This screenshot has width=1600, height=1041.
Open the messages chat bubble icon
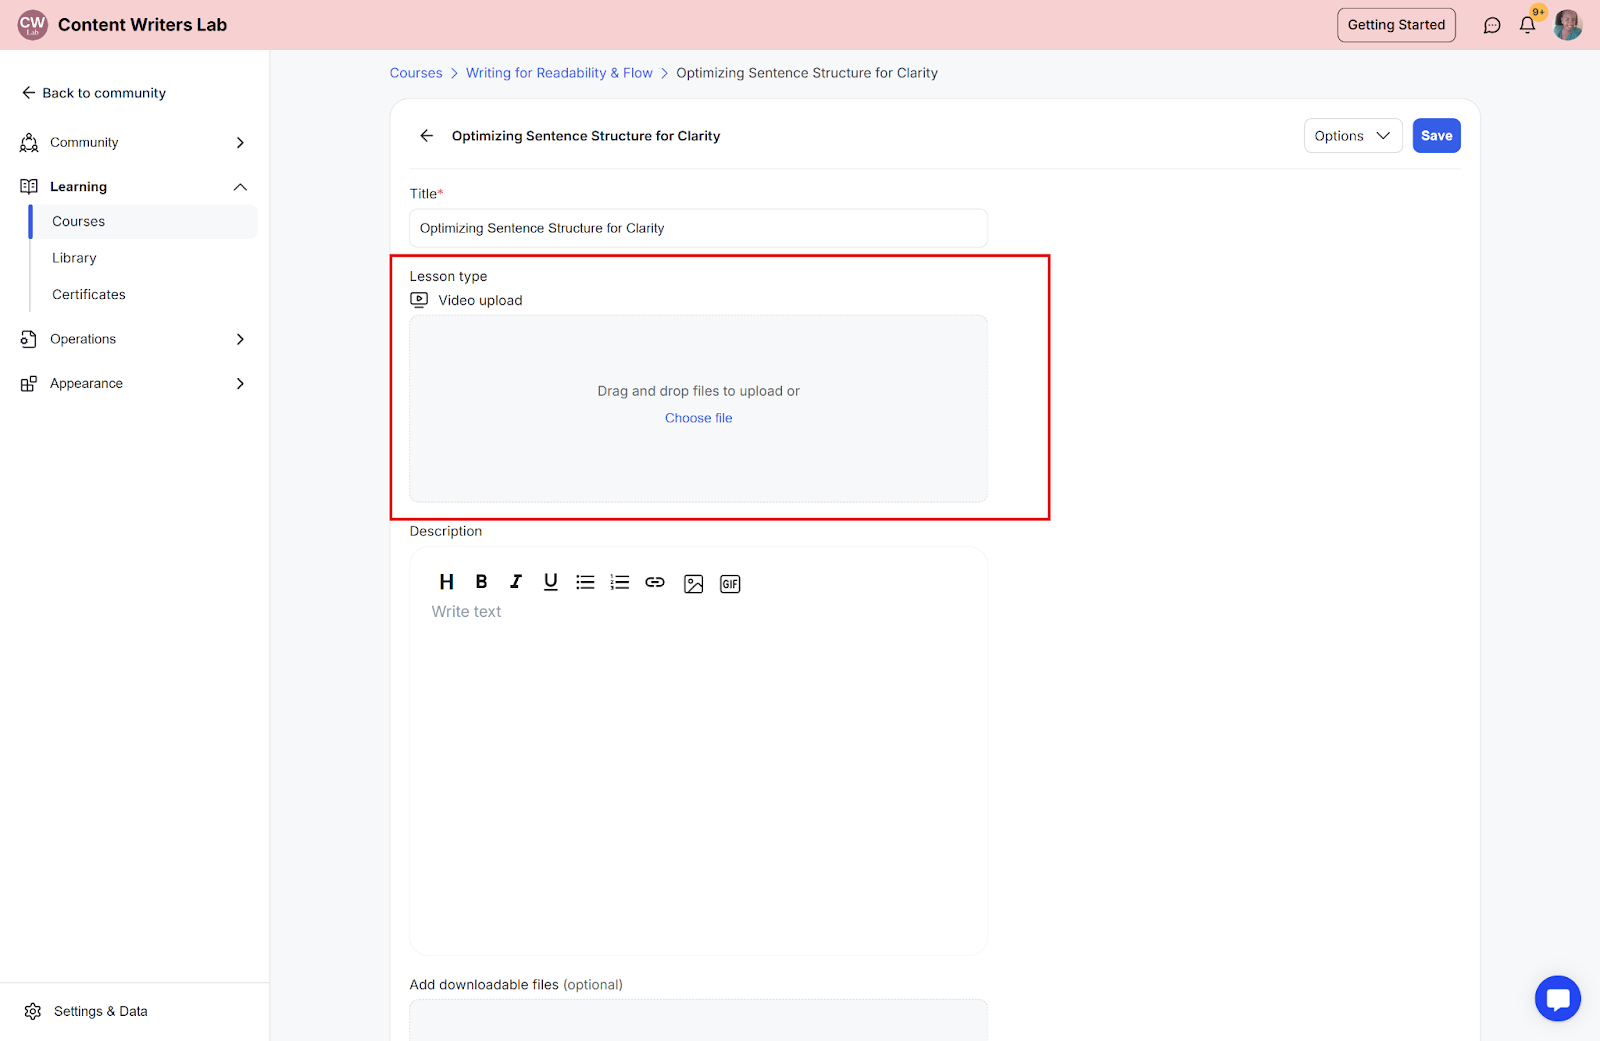pyautogui.click(x=1492, y=25)
